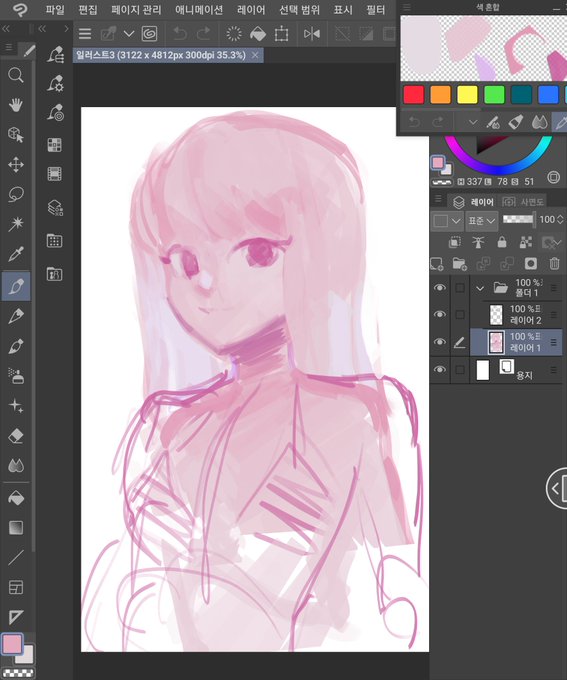The image size is (567, 680).
Task: Click the Fill bucket in command bar
Action: click(258, 34)
